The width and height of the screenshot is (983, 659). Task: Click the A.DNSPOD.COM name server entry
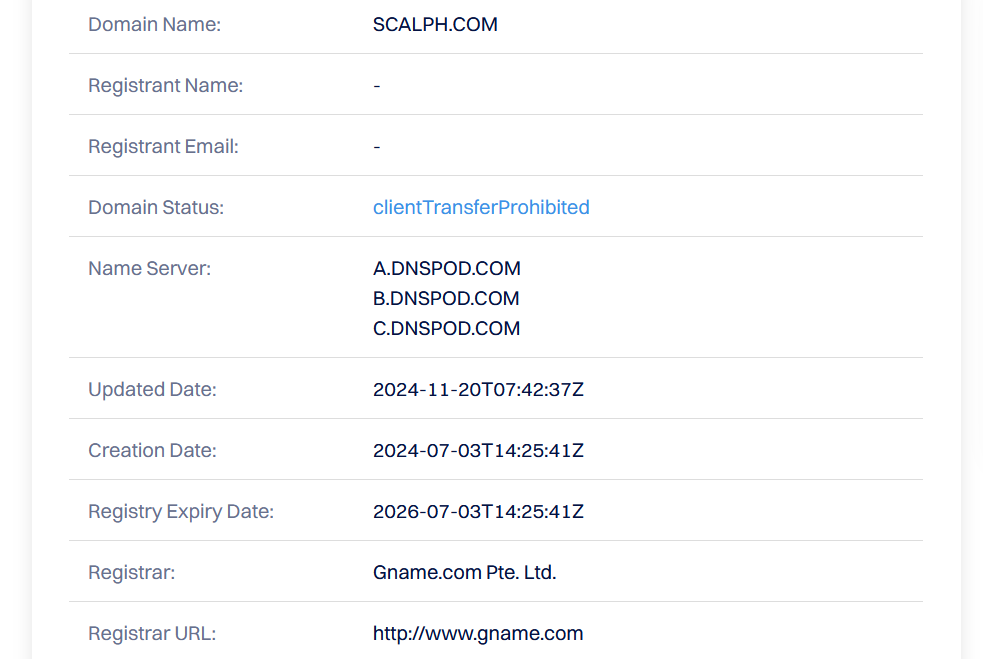446,268
